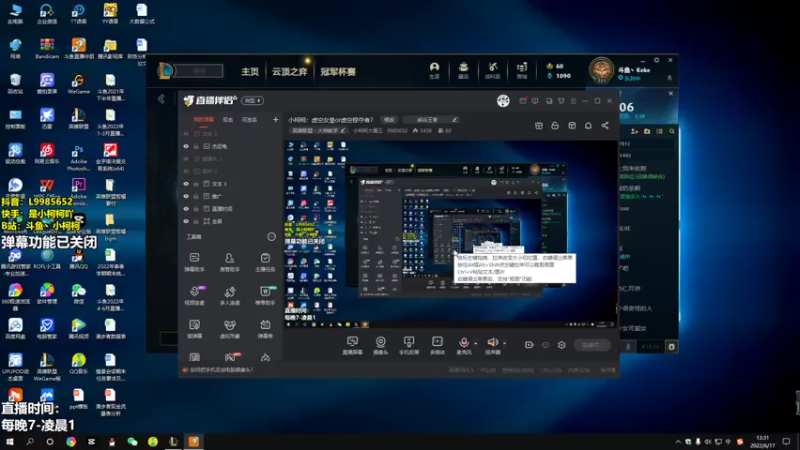Open the 多人连麦 tool
800x450 pixels.
tap(230, 295)
